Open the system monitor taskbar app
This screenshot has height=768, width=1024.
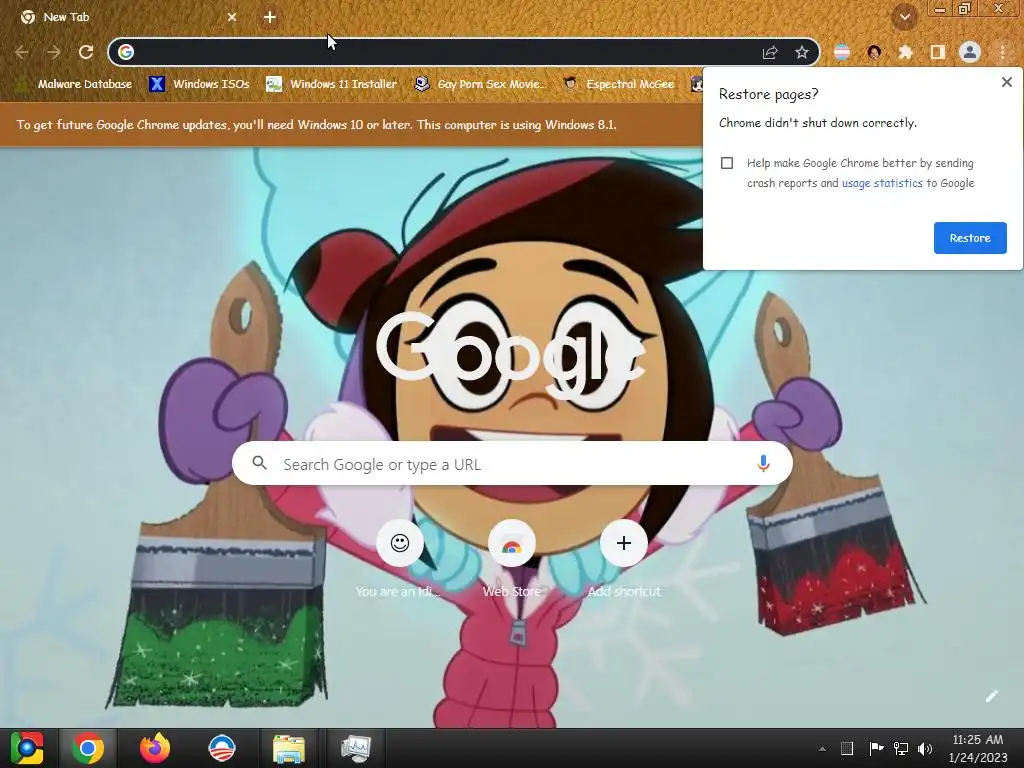tap(356, 748)
